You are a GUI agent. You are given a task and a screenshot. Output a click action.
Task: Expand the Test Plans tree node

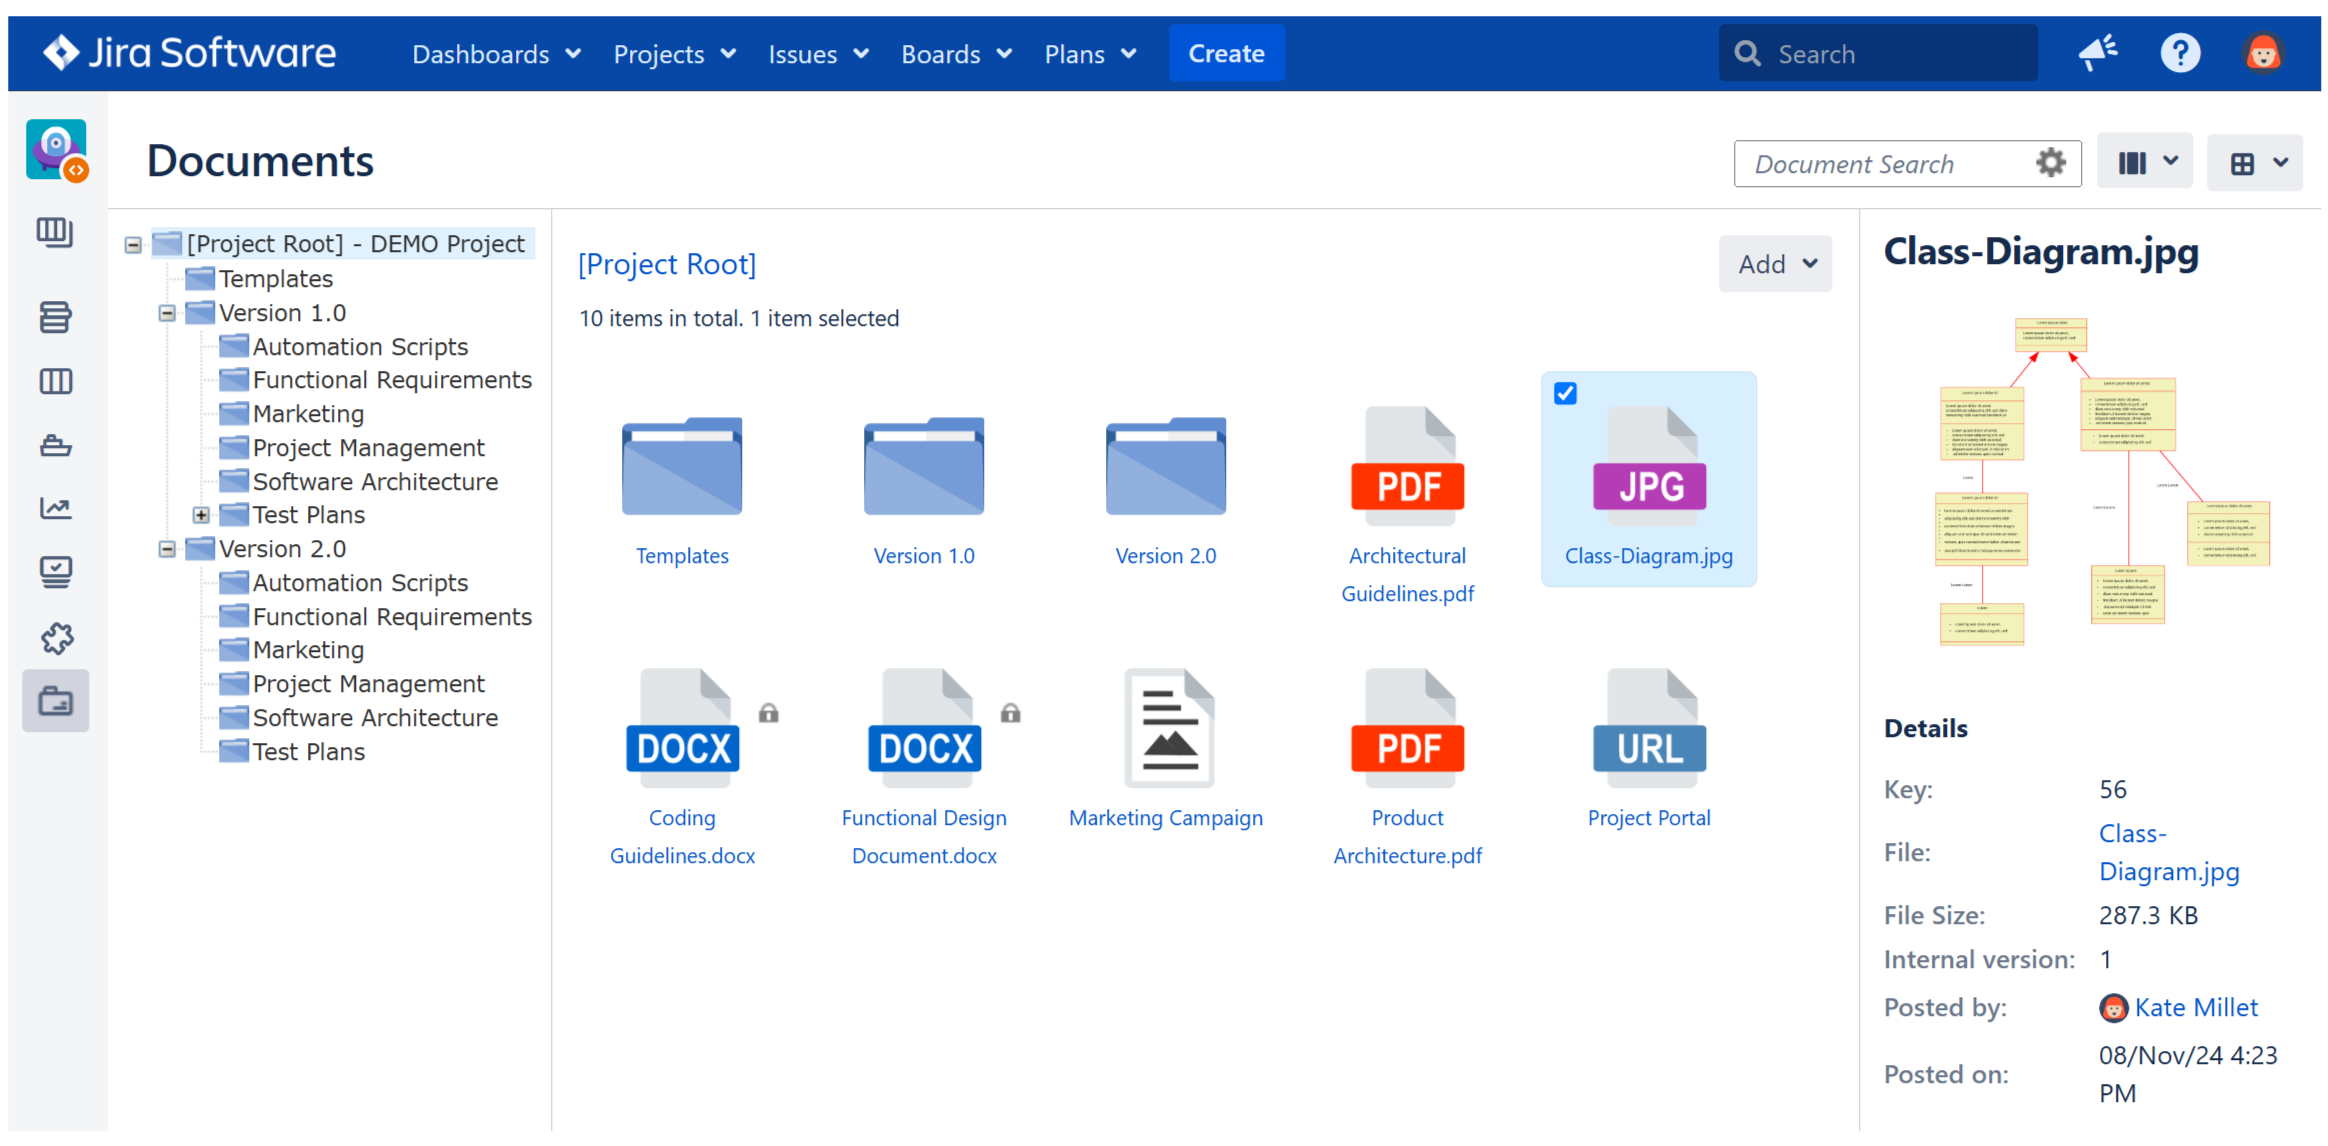203,514
